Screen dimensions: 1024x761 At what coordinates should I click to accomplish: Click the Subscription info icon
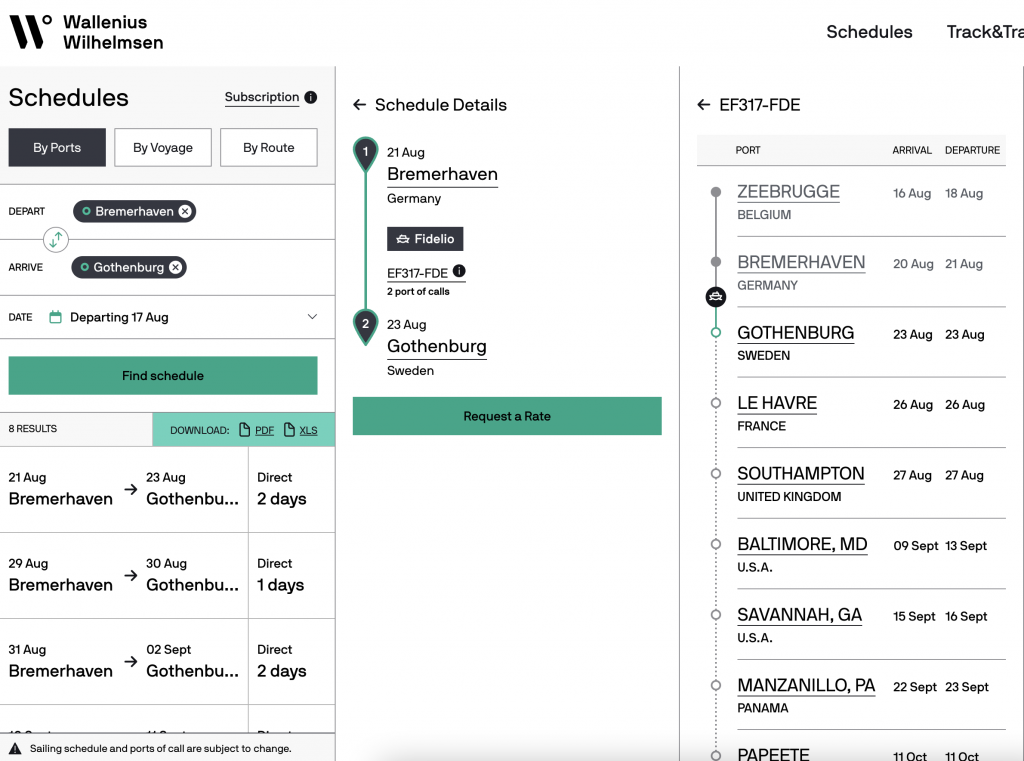pos(311,97)
